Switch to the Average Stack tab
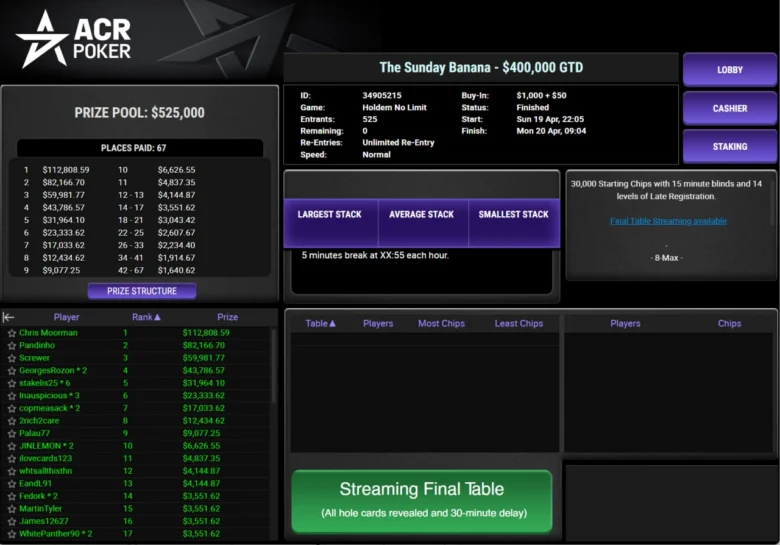 (421, 214)
